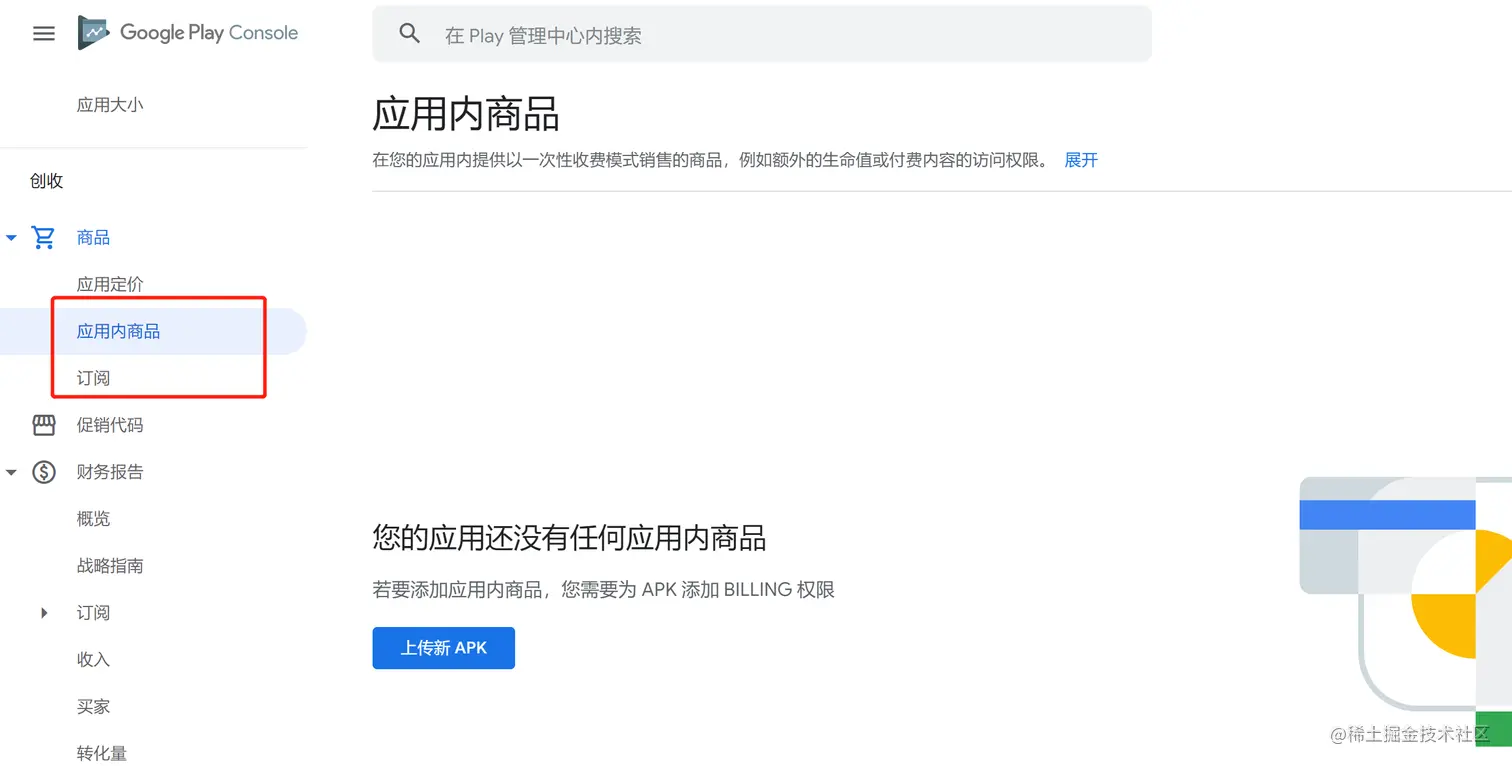Open 战略指南 page
The image size is (1512, 766).
pos(110,566)
